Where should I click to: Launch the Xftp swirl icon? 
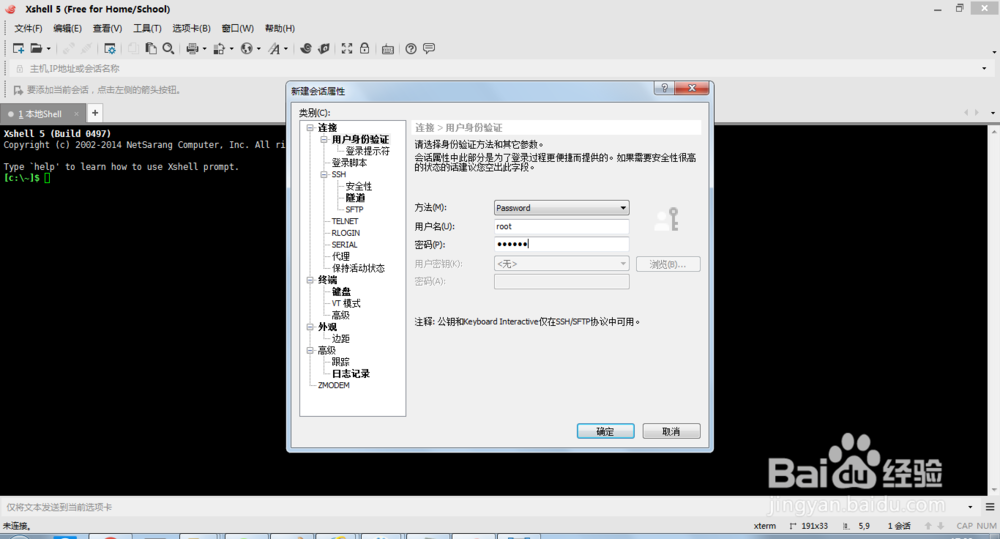[305, 48]
